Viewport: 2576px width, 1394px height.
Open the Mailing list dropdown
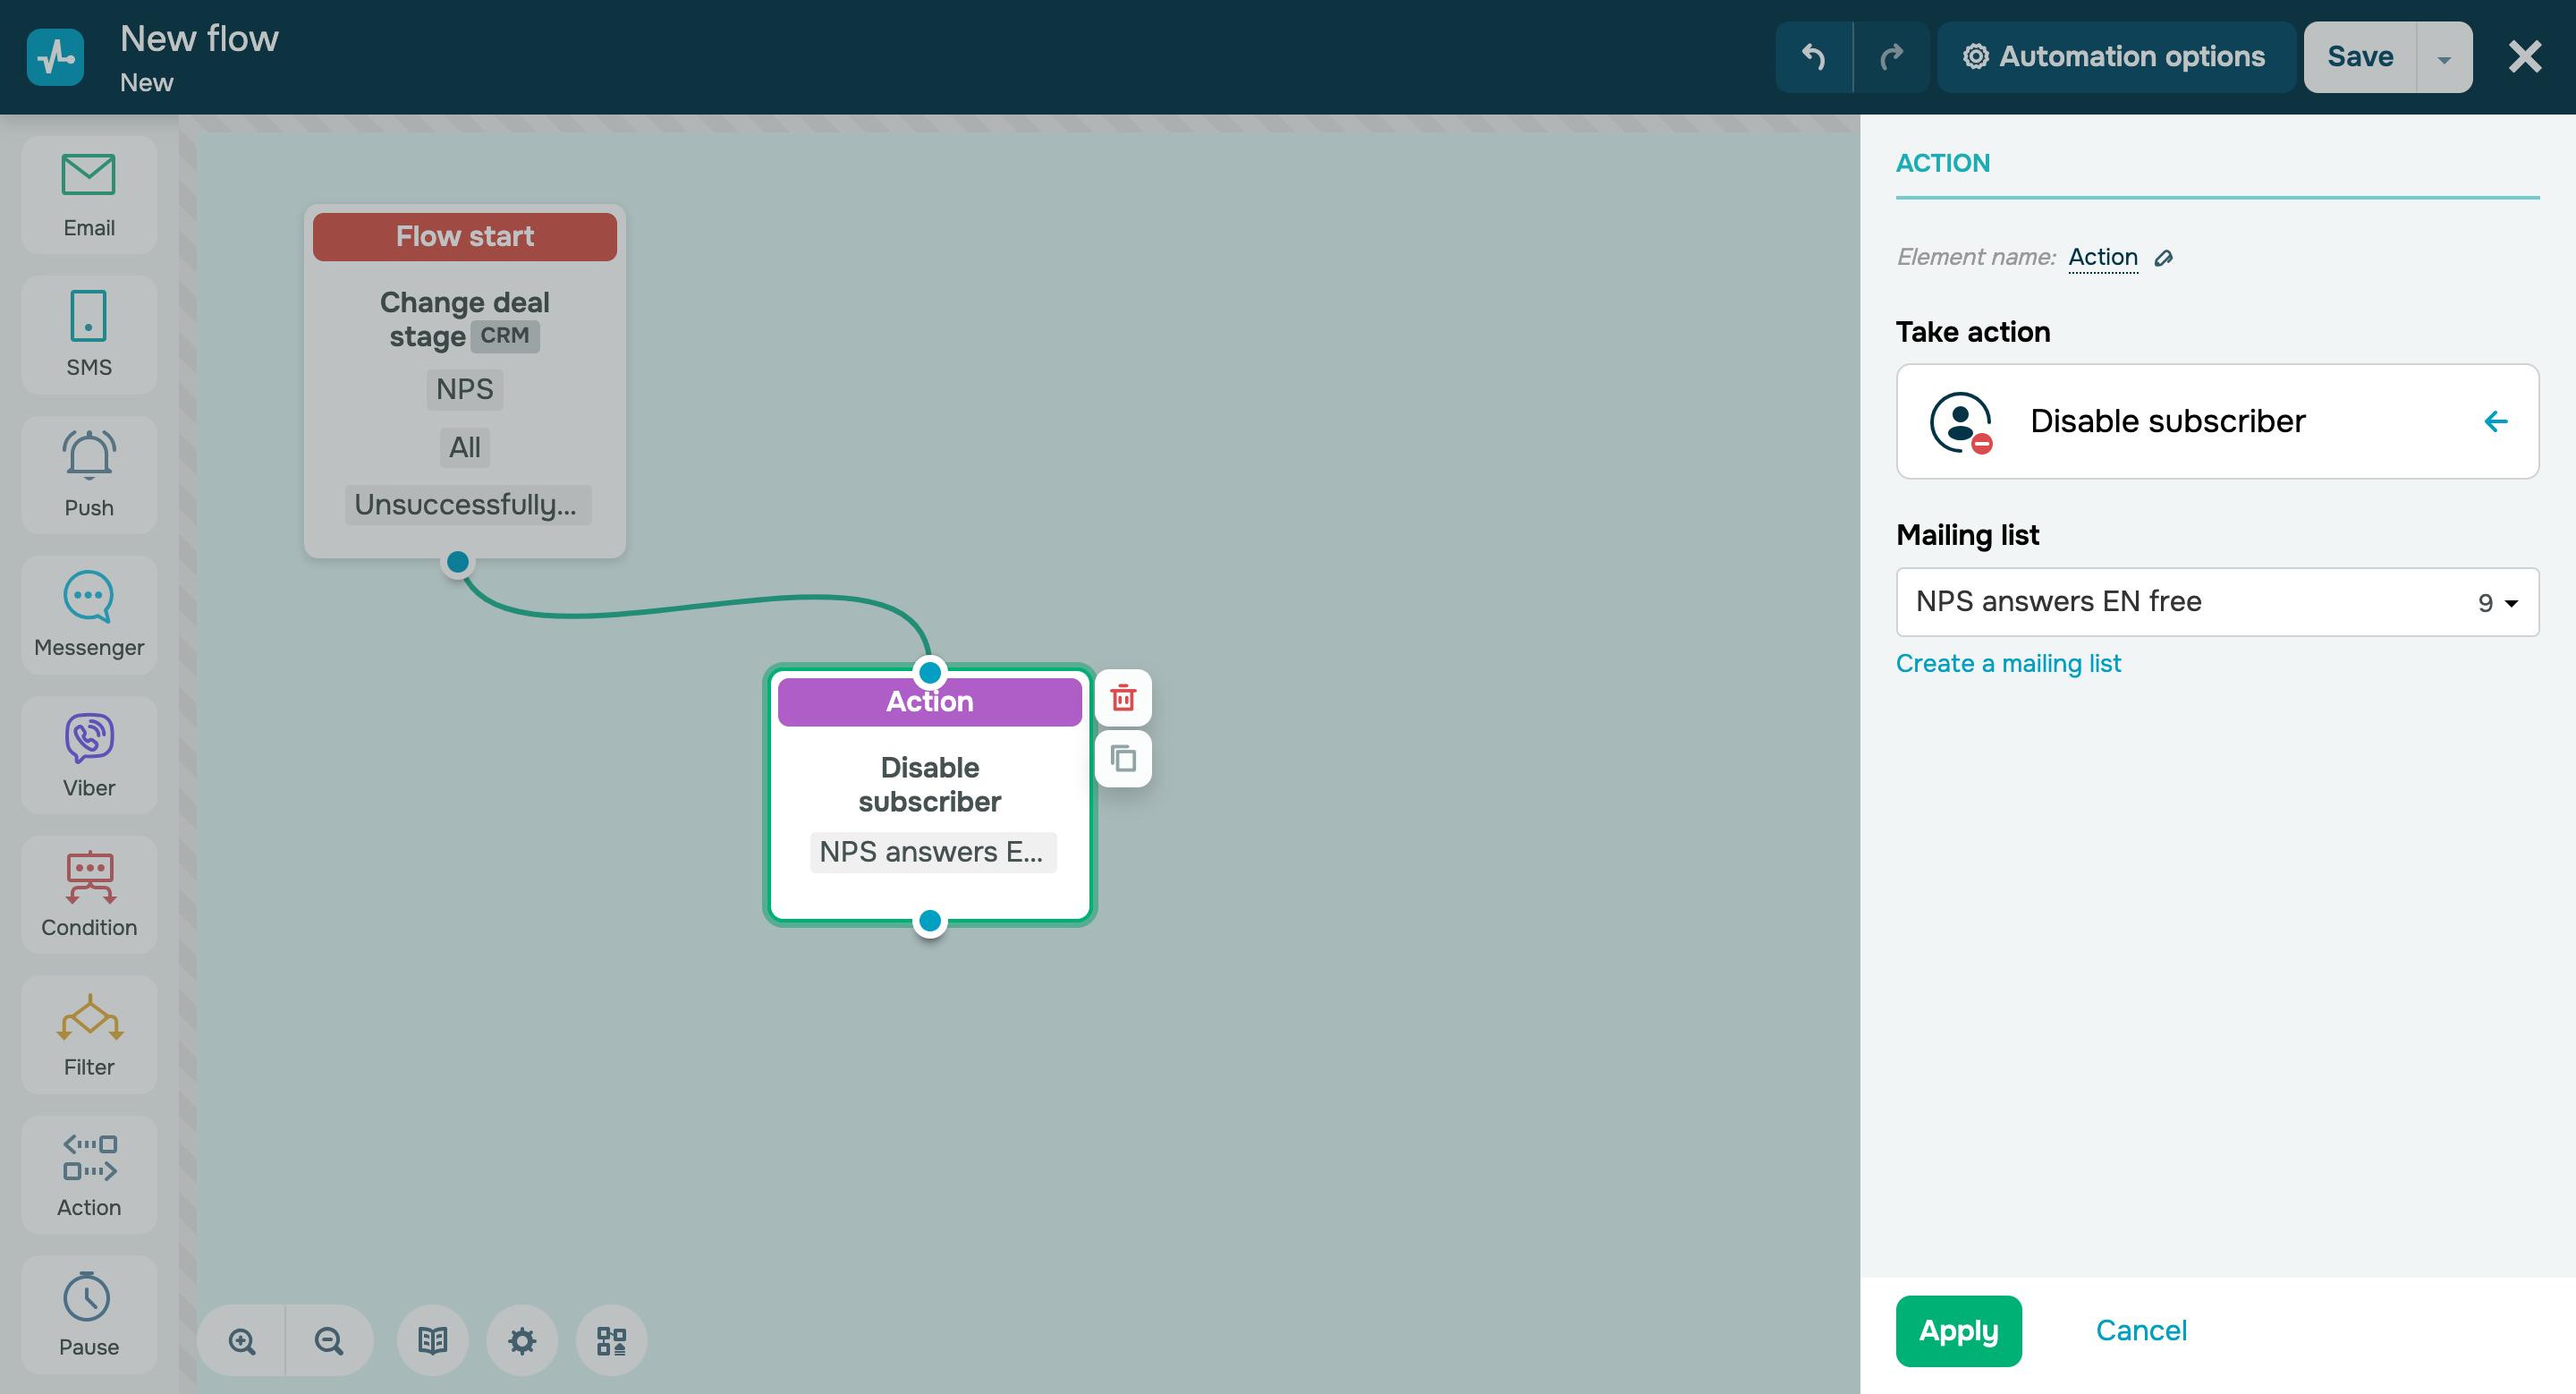click(2493, 602)
